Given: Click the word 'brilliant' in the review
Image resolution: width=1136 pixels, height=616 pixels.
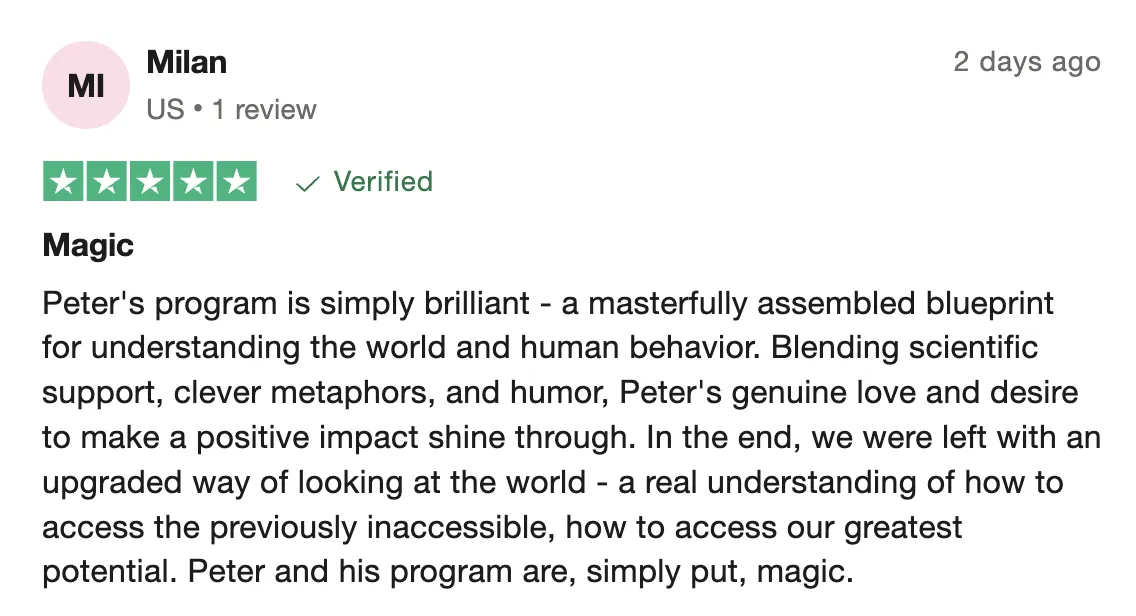Looking at the screenshot, I should click(x=477, y=304).
